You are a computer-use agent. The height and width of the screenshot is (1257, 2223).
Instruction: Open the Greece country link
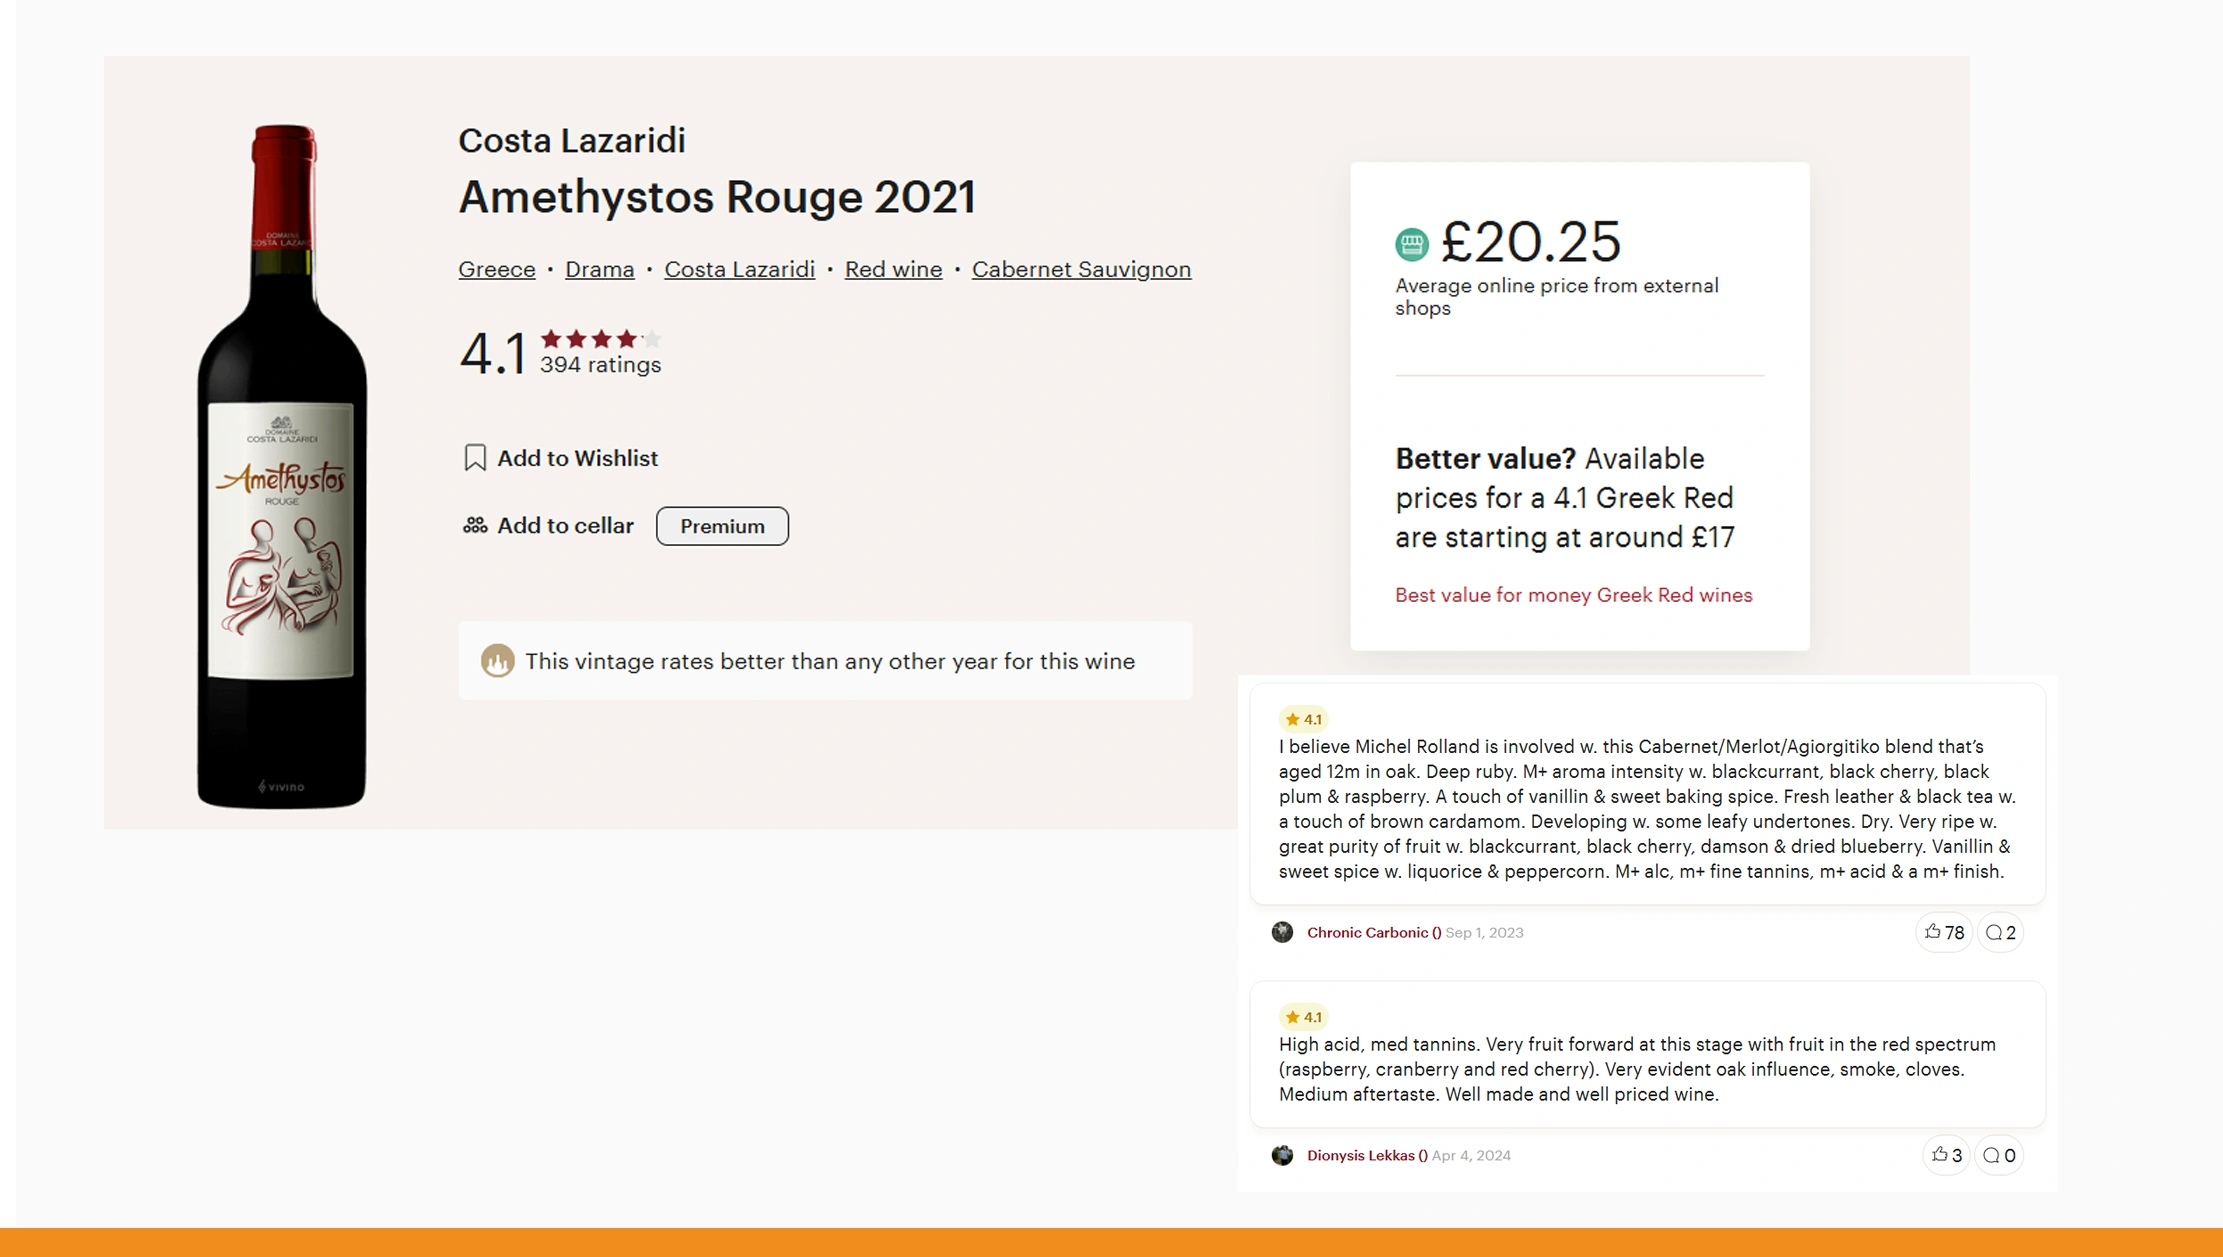pos(497,269)
